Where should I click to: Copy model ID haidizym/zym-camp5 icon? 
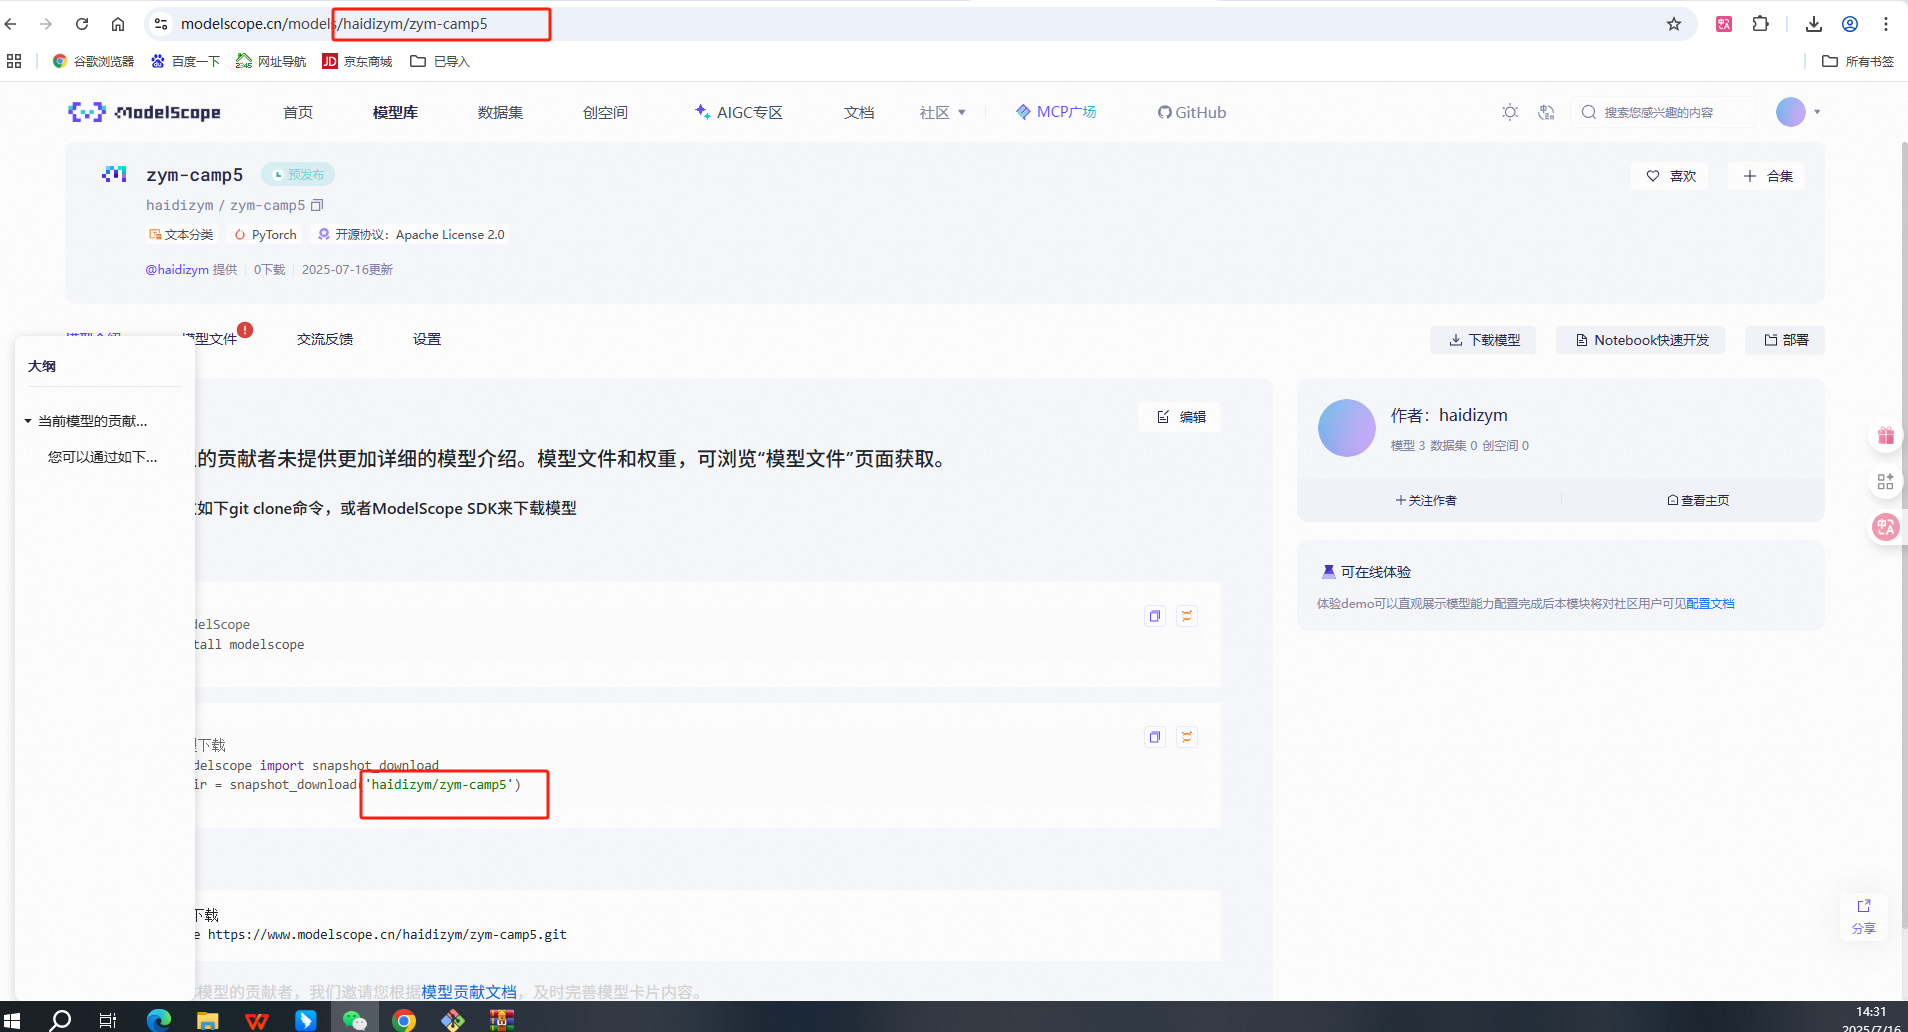(x=317, y=205)
